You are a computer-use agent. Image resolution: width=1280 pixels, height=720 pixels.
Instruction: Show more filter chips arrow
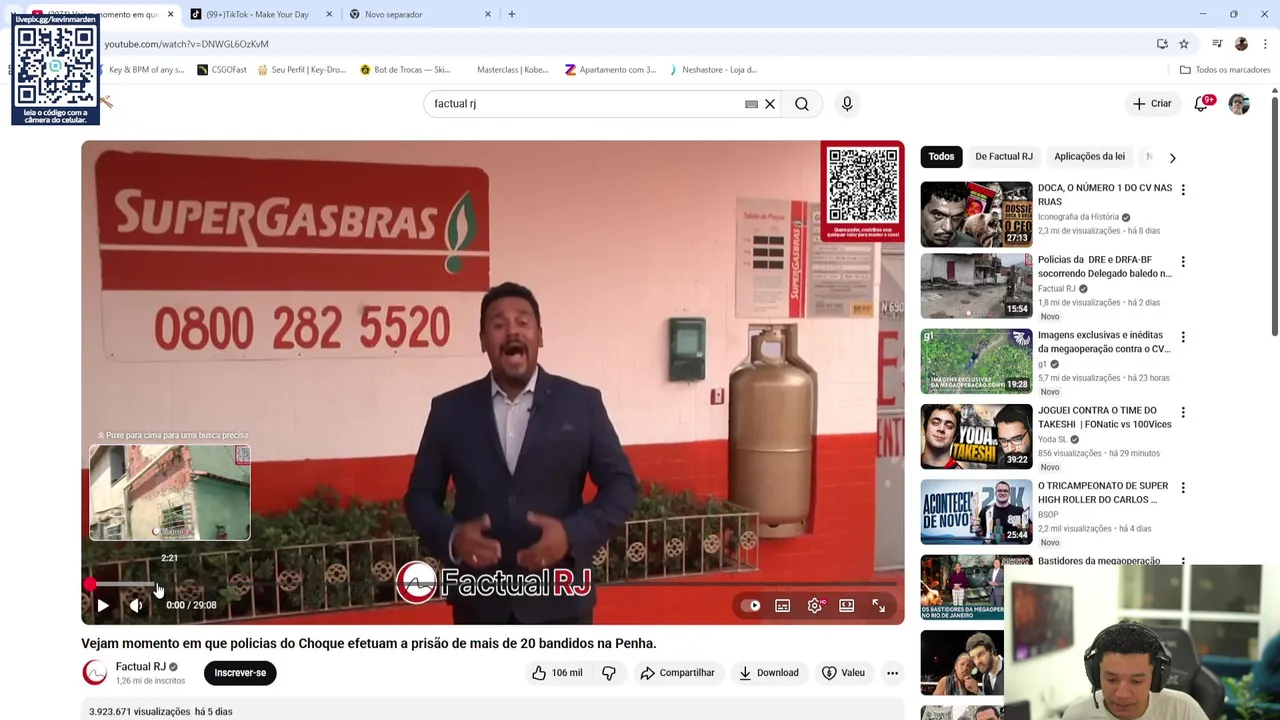1172,157
